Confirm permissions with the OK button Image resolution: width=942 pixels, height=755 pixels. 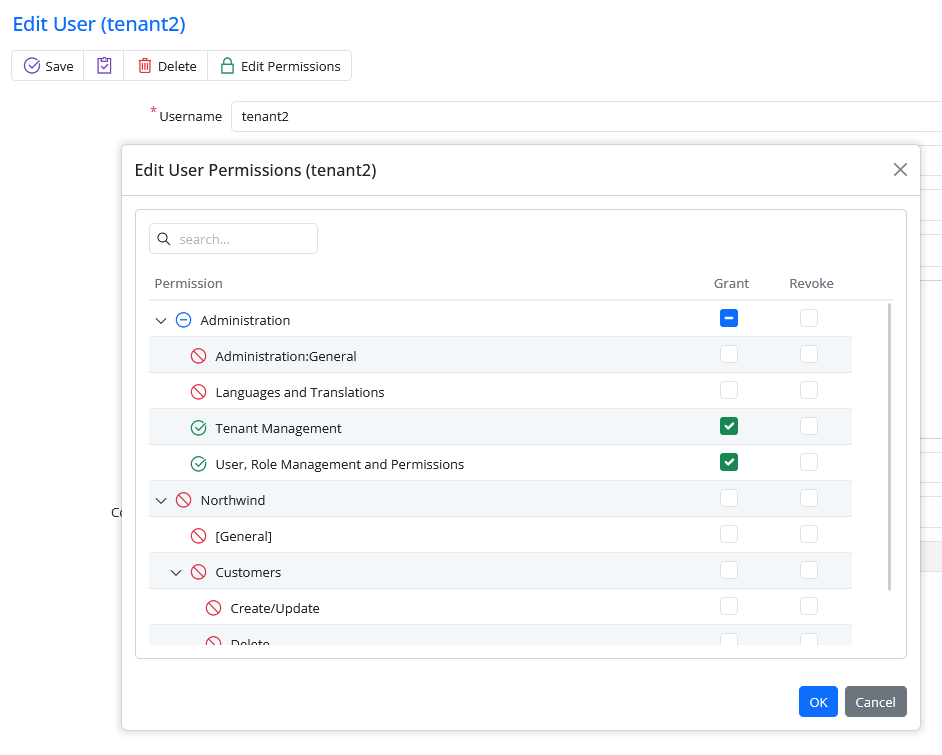(818, 702)
